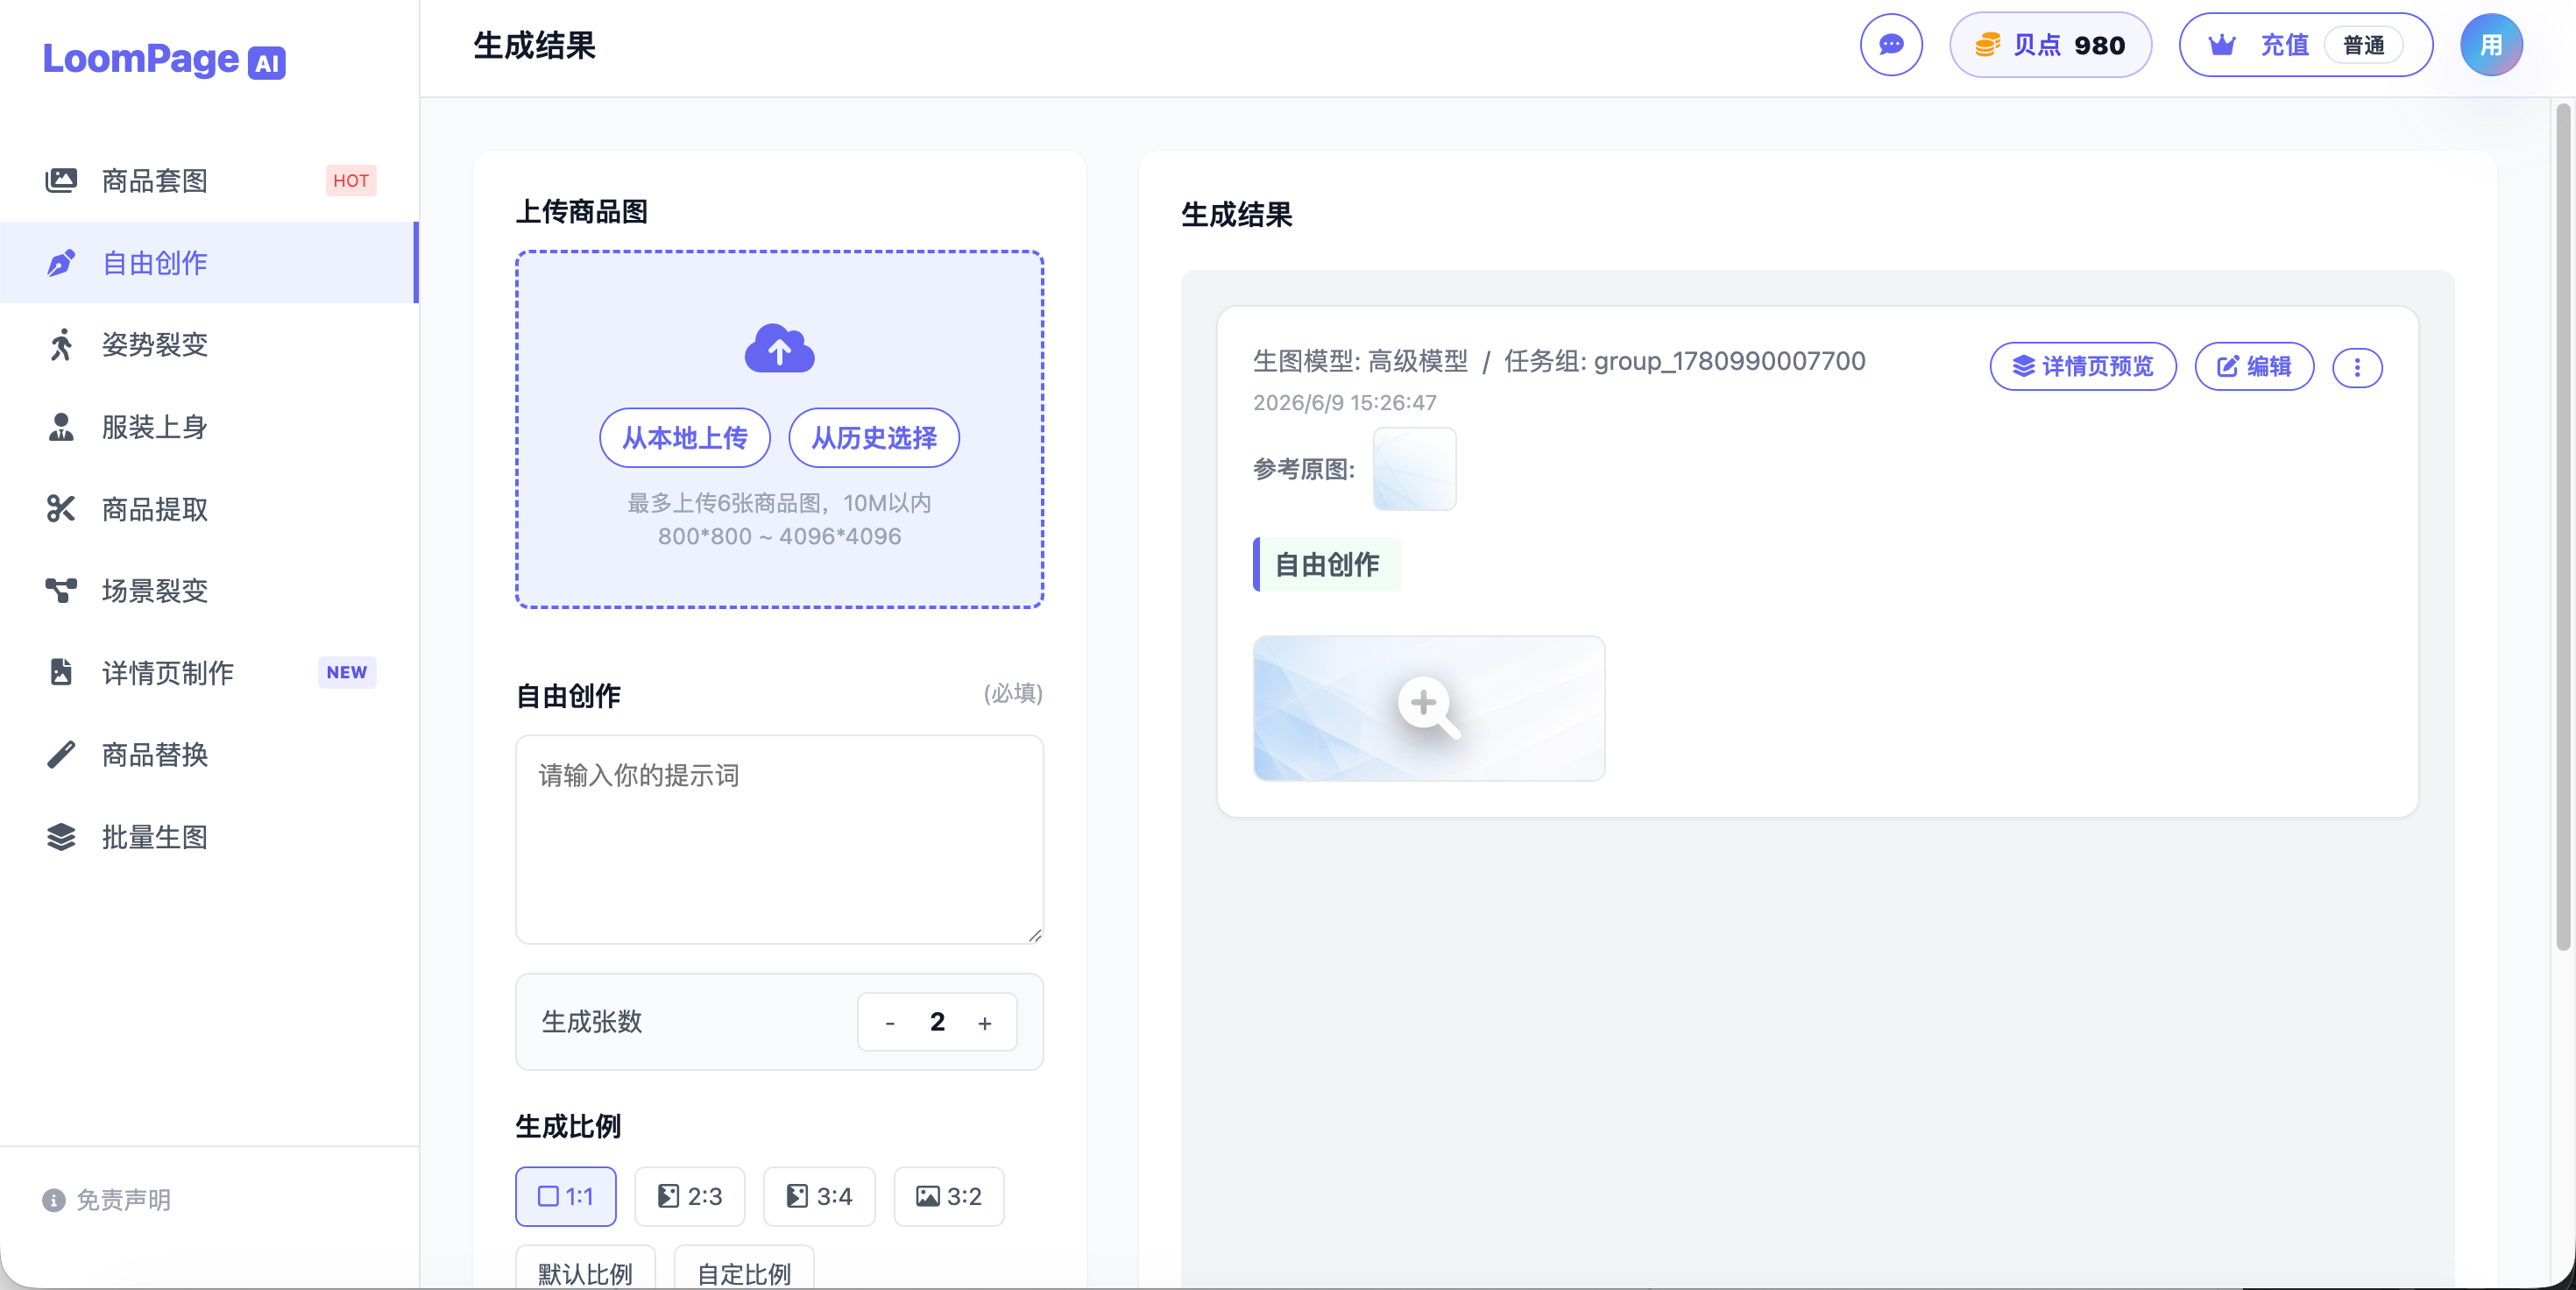
Task: Click 详情页预览 button
Action: tap(2083, 366)
